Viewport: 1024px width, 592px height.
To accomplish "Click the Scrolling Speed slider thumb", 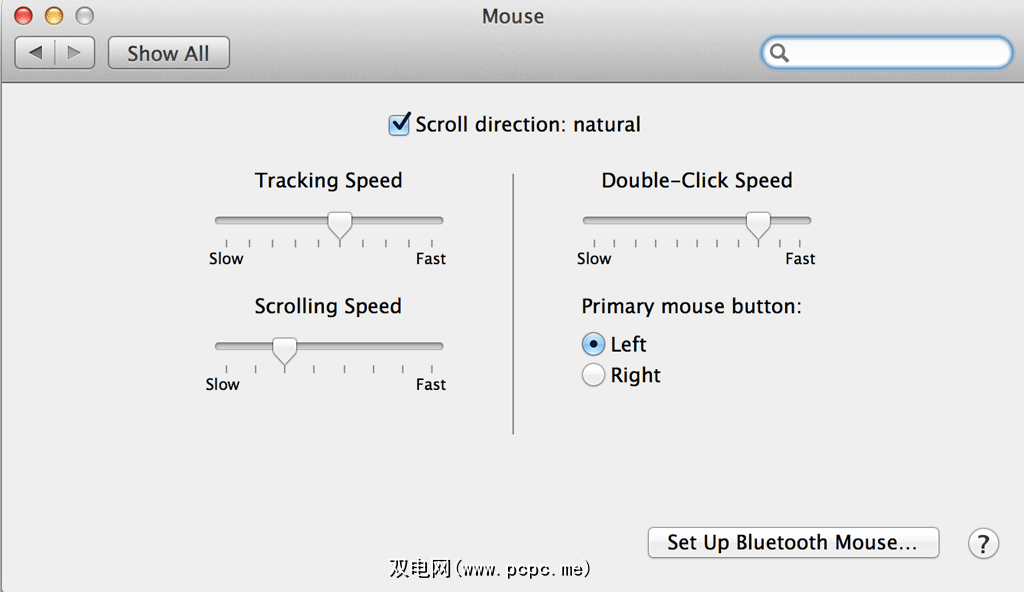I will [285, 350].
